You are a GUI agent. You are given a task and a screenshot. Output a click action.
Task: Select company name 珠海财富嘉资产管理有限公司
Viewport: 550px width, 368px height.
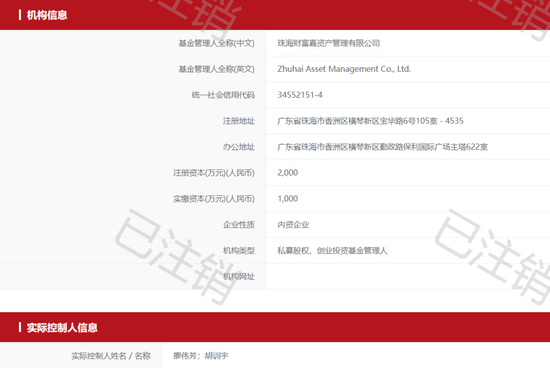tap(328, 43)
